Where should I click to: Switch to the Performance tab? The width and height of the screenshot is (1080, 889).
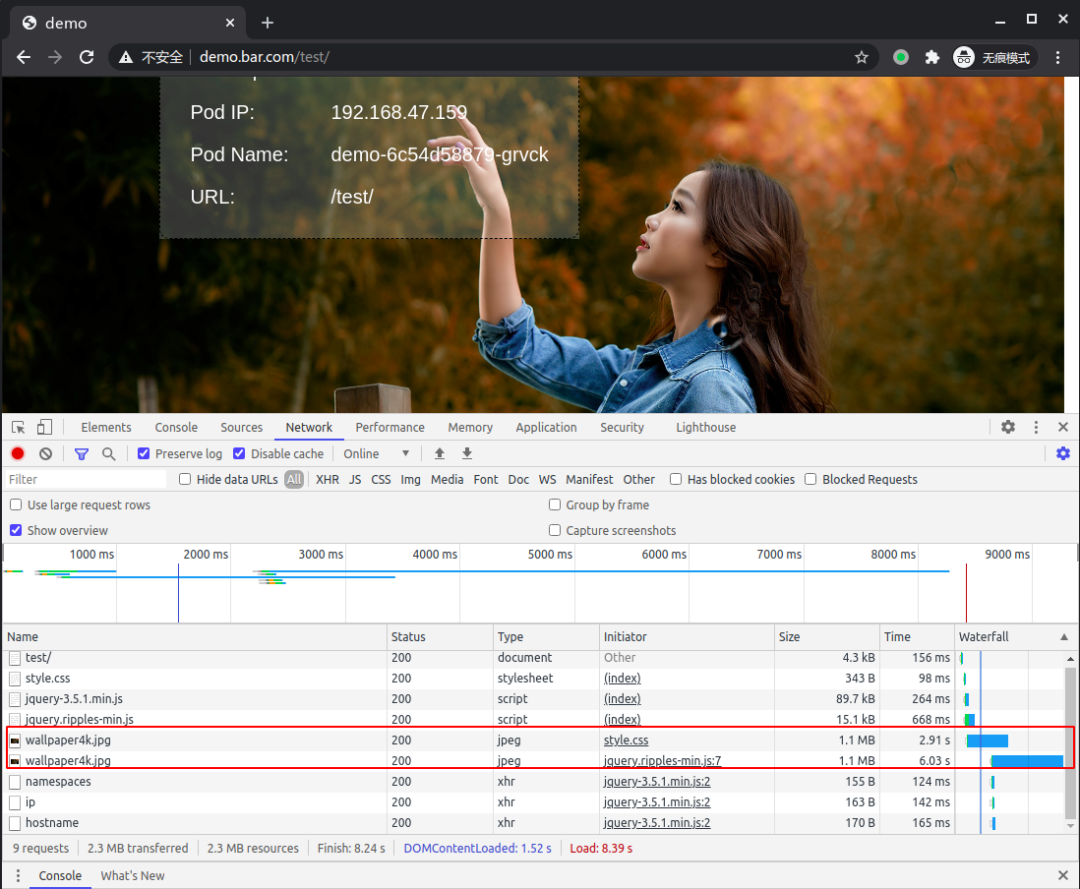click(x=390, y=427)
